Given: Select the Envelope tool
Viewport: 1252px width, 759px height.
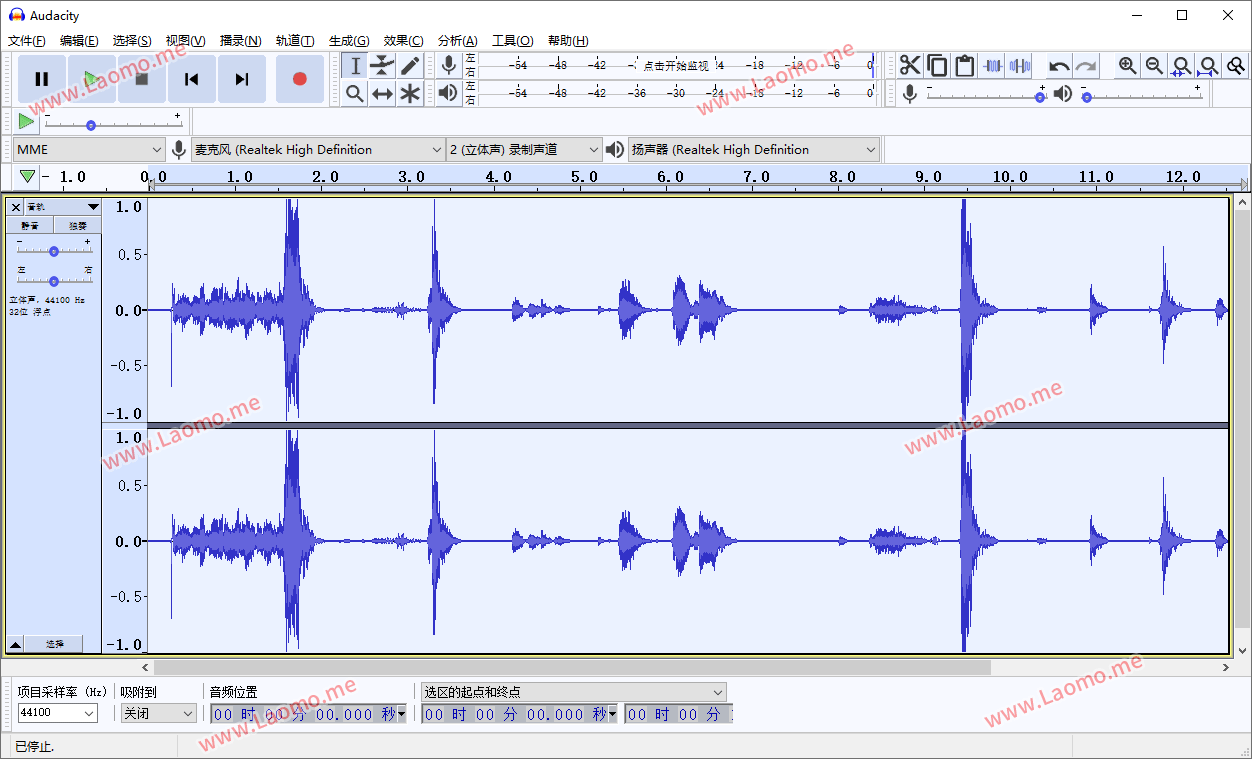Looking at the screenshot, I should tap(382, 66).
